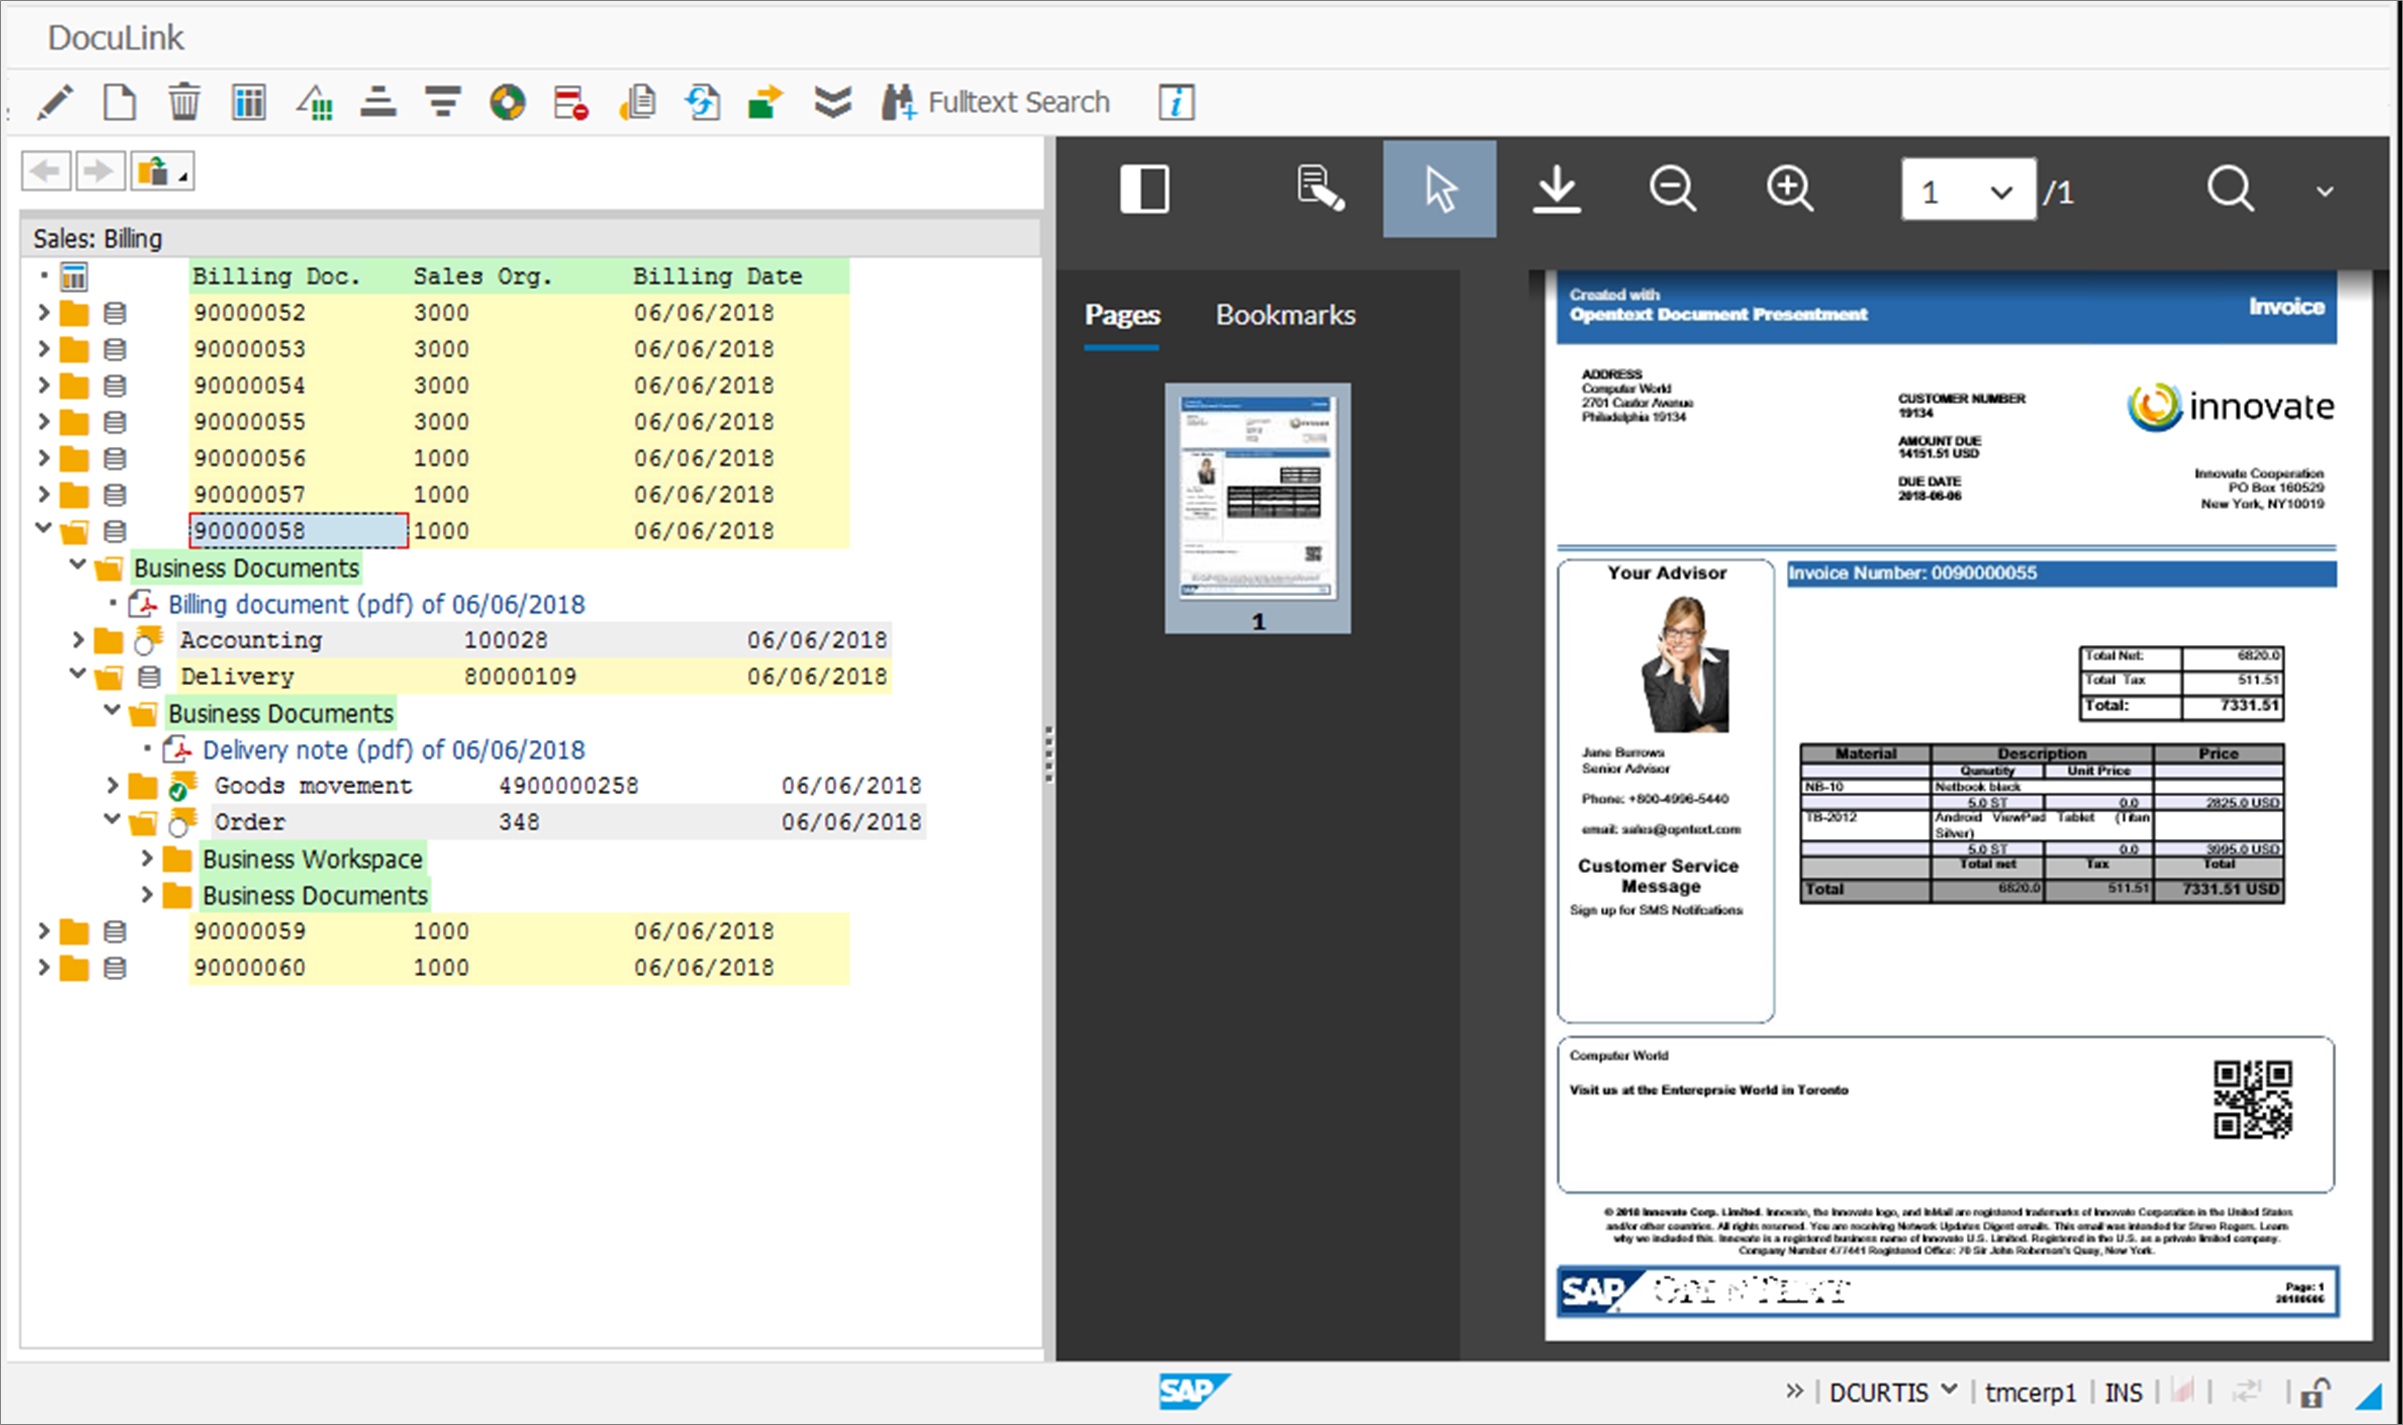
Task: Zoom out in the PDF viewer
Action: 1672,189
